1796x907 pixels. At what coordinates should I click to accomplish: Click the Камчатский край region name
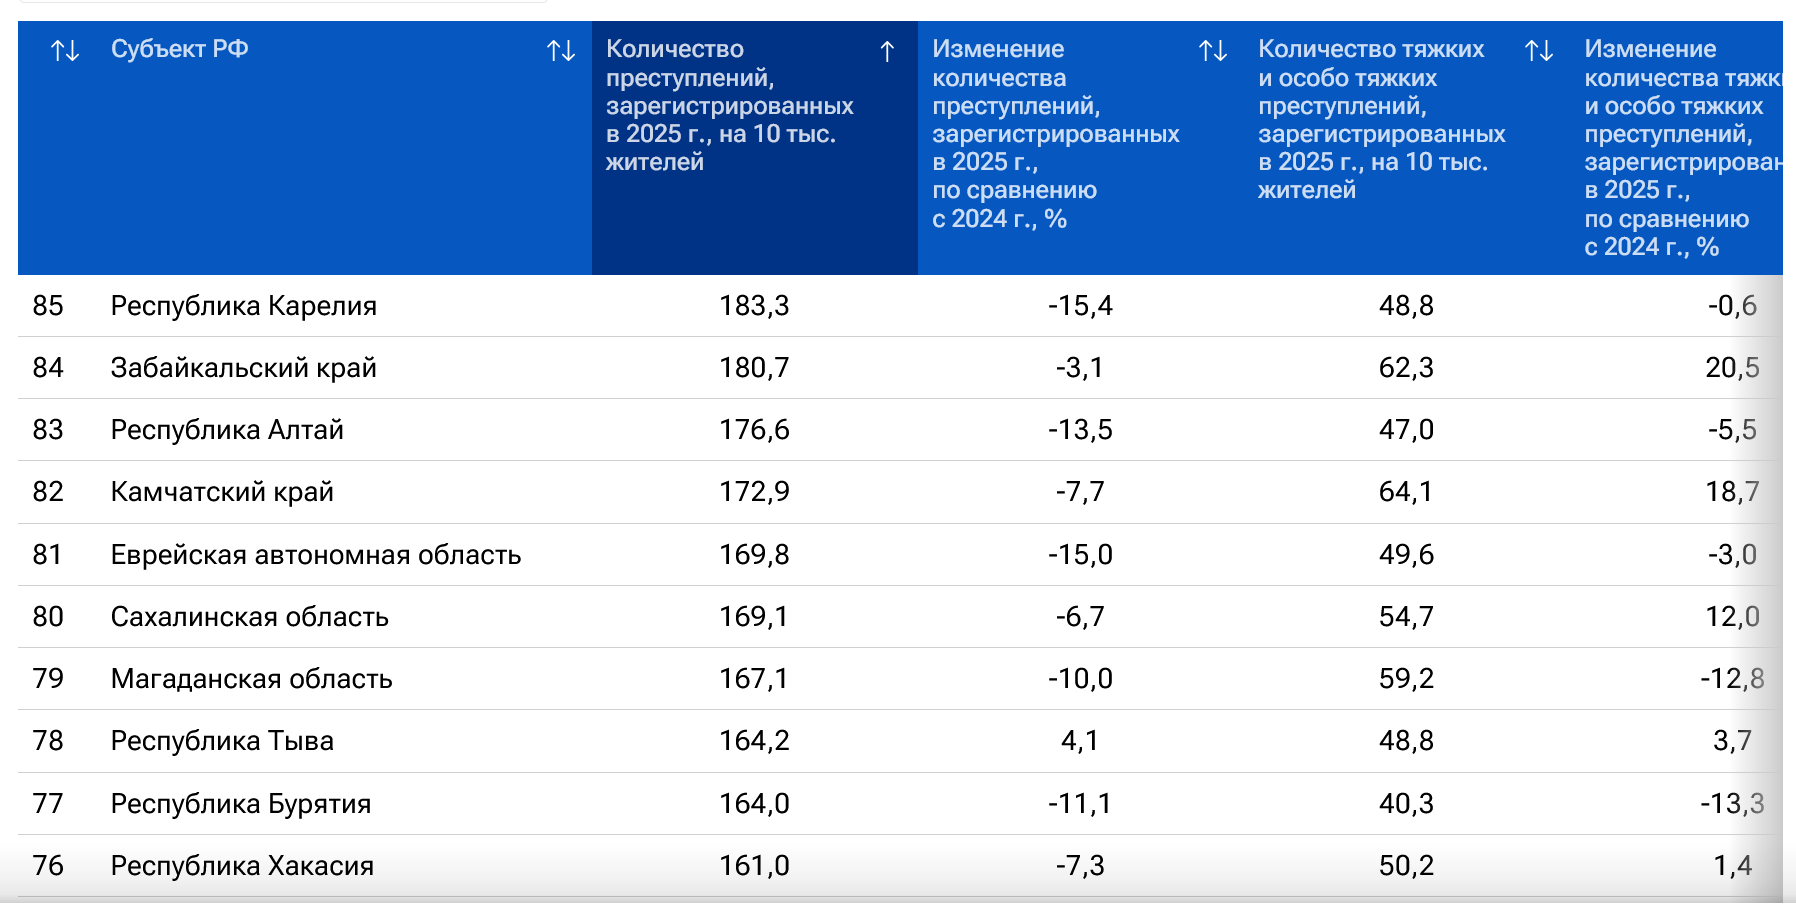222,492
